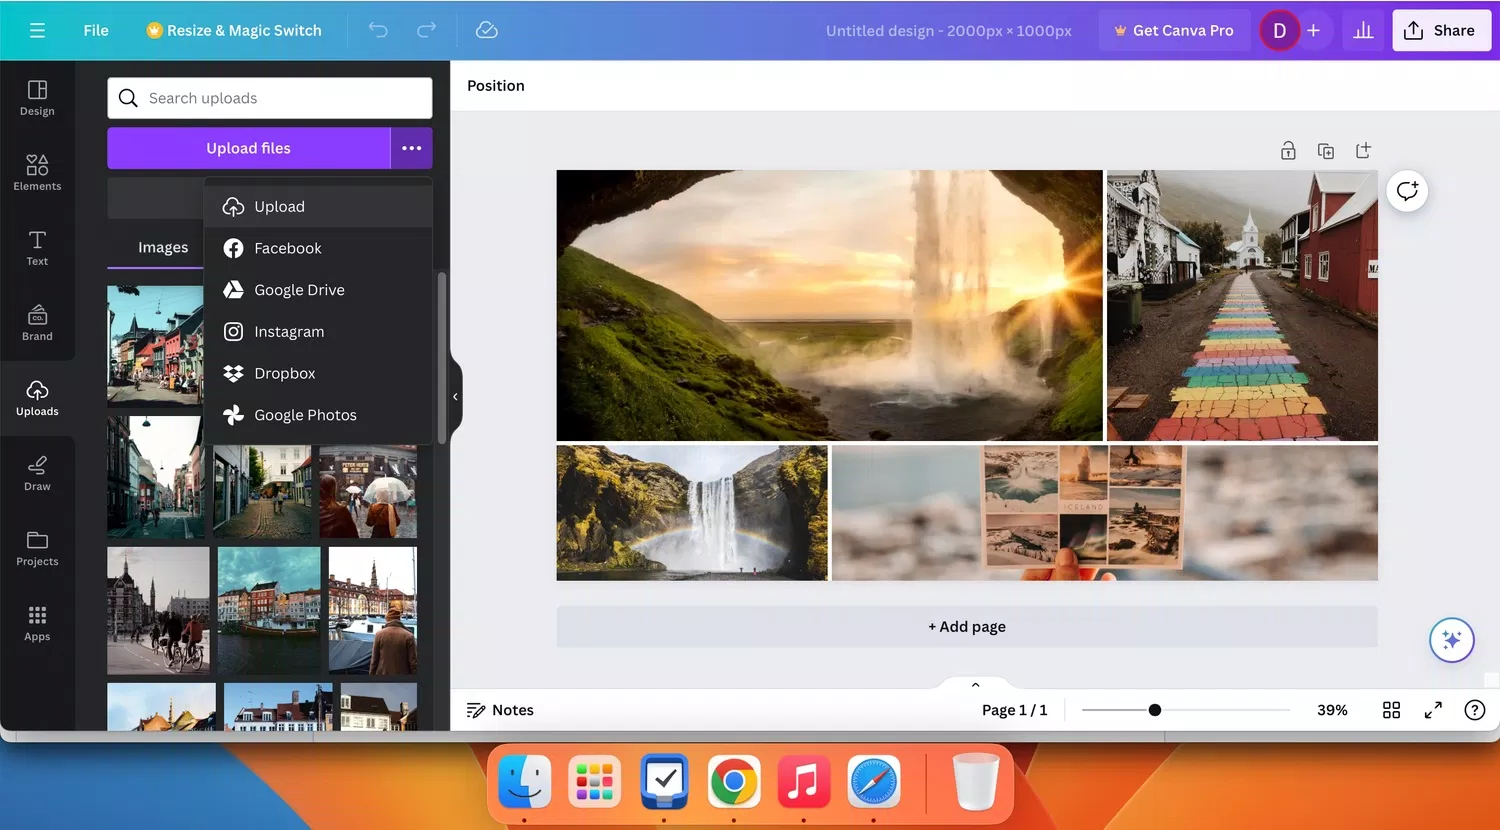Screen dimensions: 1500x830
Task: Add a new page below the design
Action: click(x=966, y=626)
